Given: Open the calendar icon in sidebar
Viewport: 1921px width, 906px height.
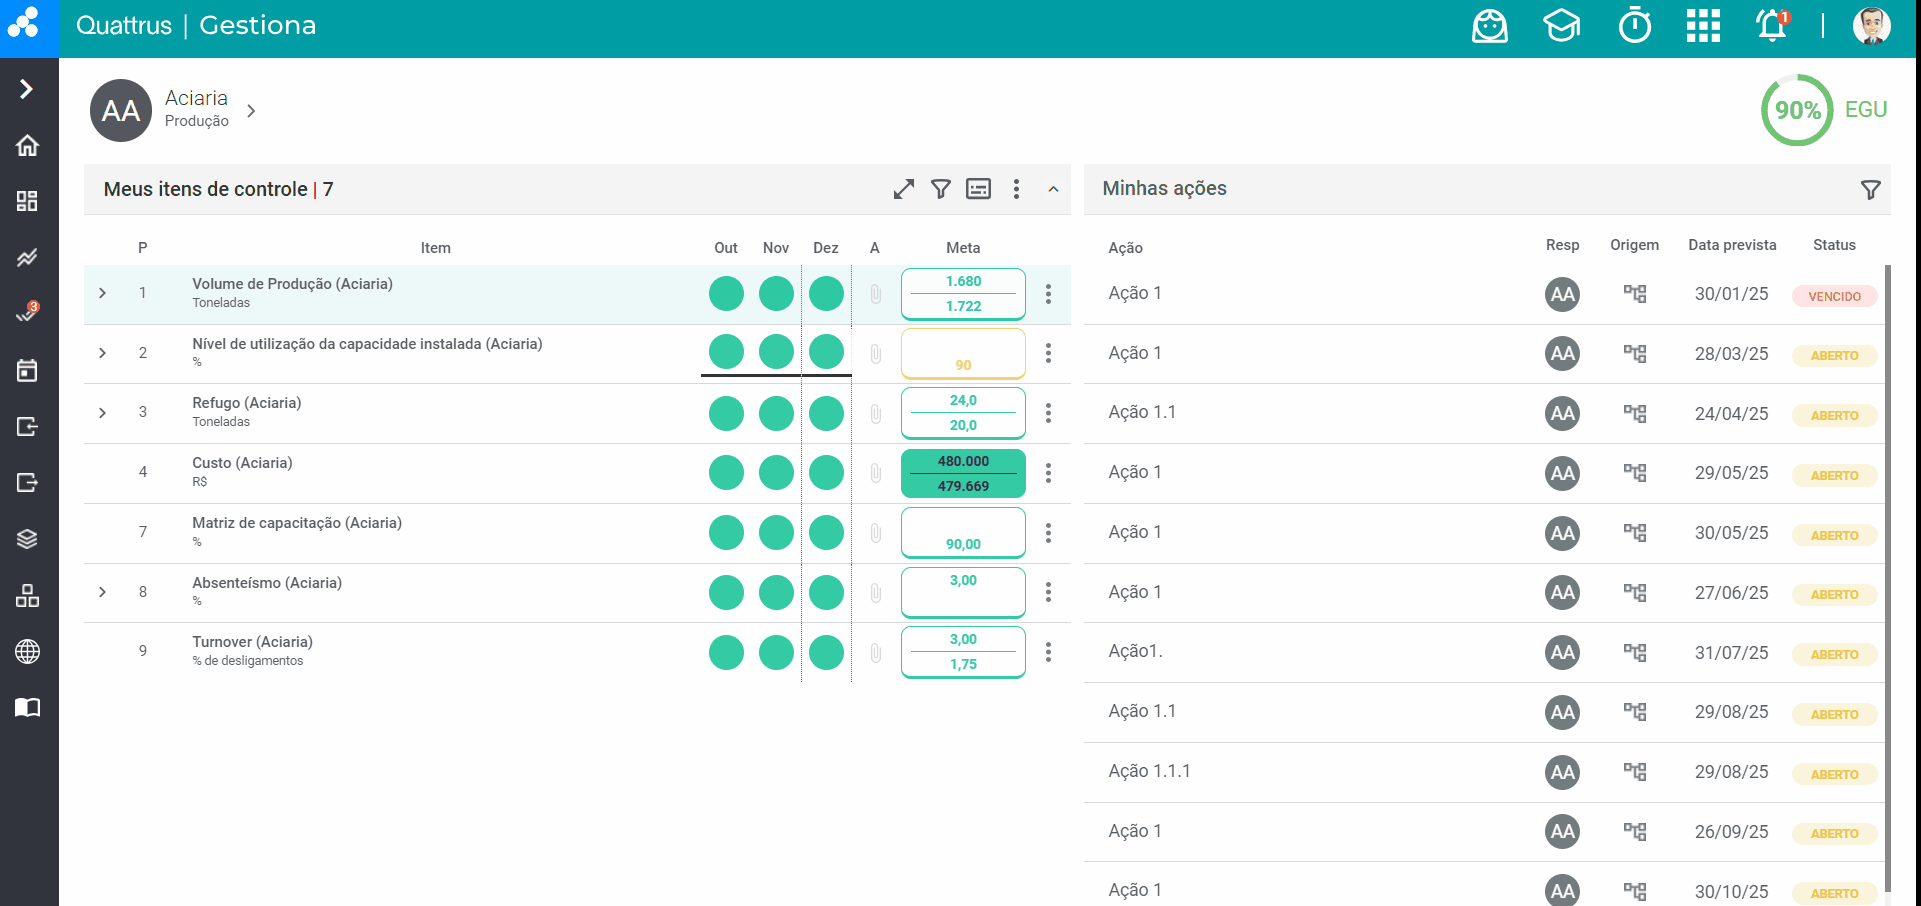Looking at the screenshot, I should [28, 371].
